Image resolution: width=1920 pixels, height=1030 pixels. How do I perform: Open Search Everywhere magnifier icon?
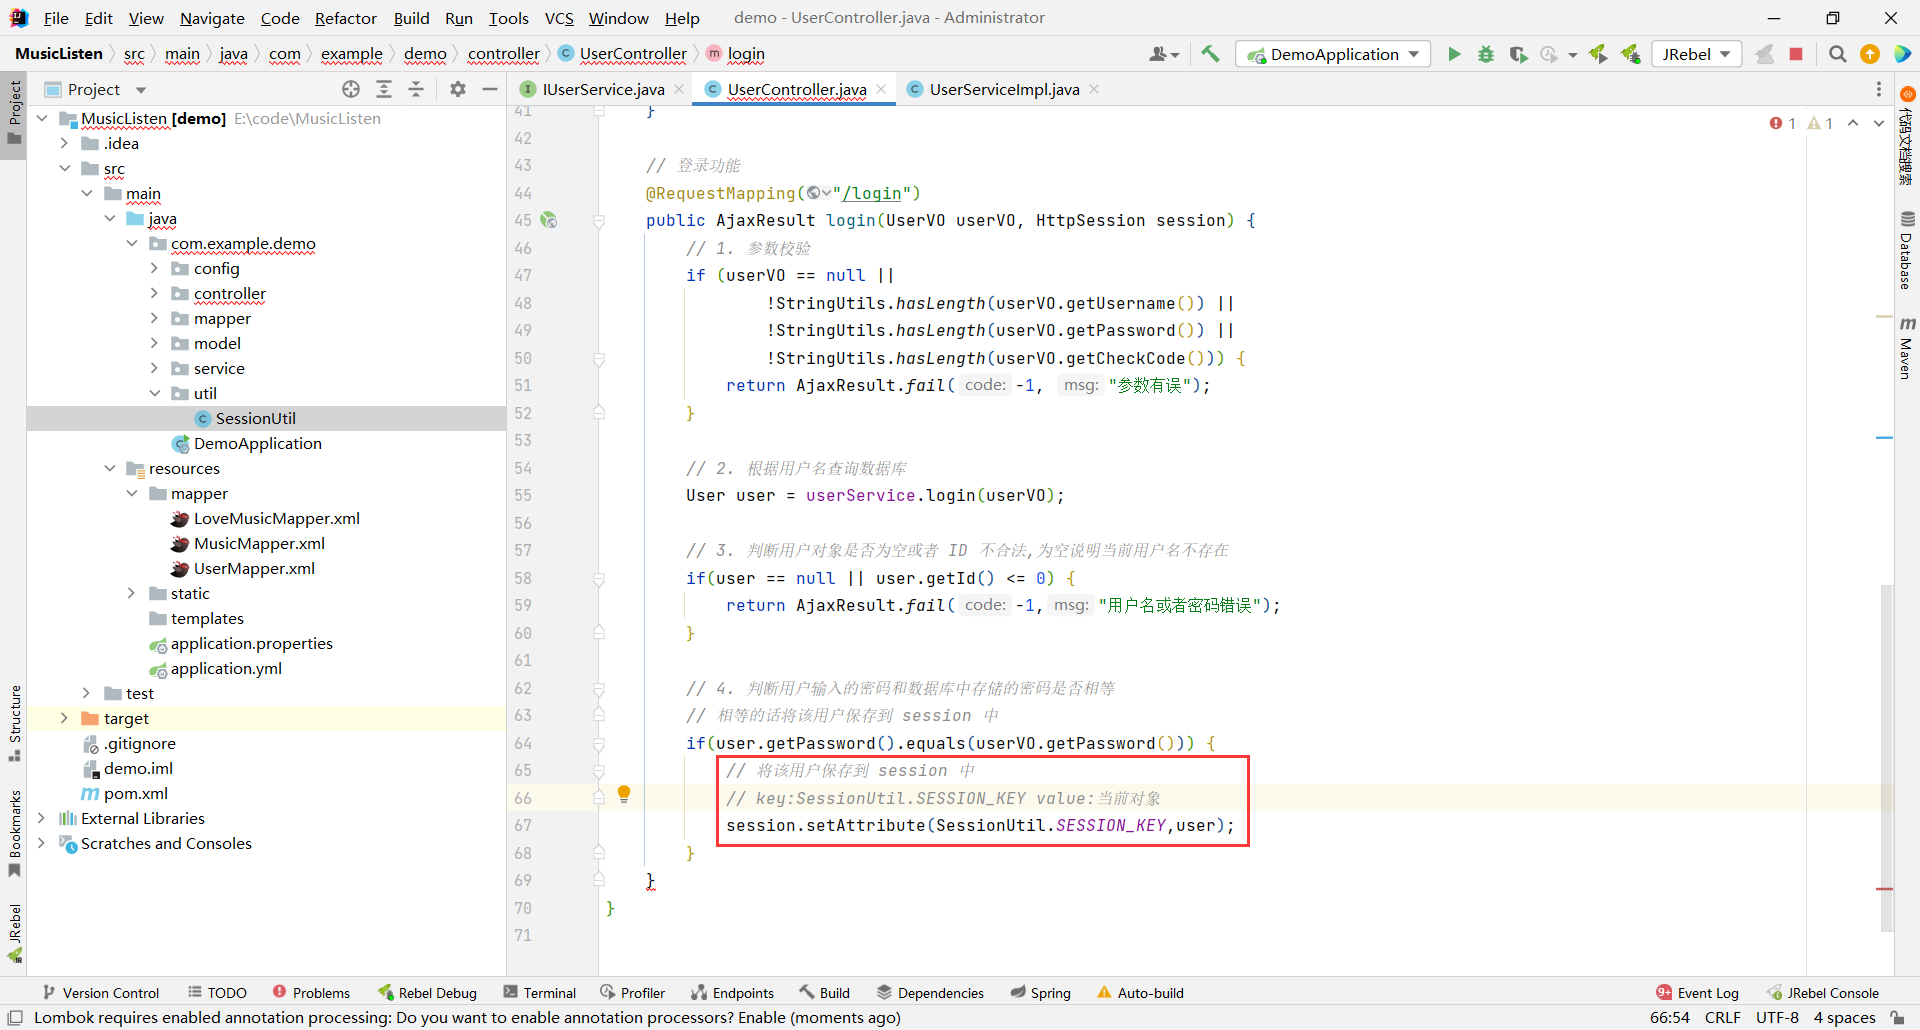coord(1837,54)
